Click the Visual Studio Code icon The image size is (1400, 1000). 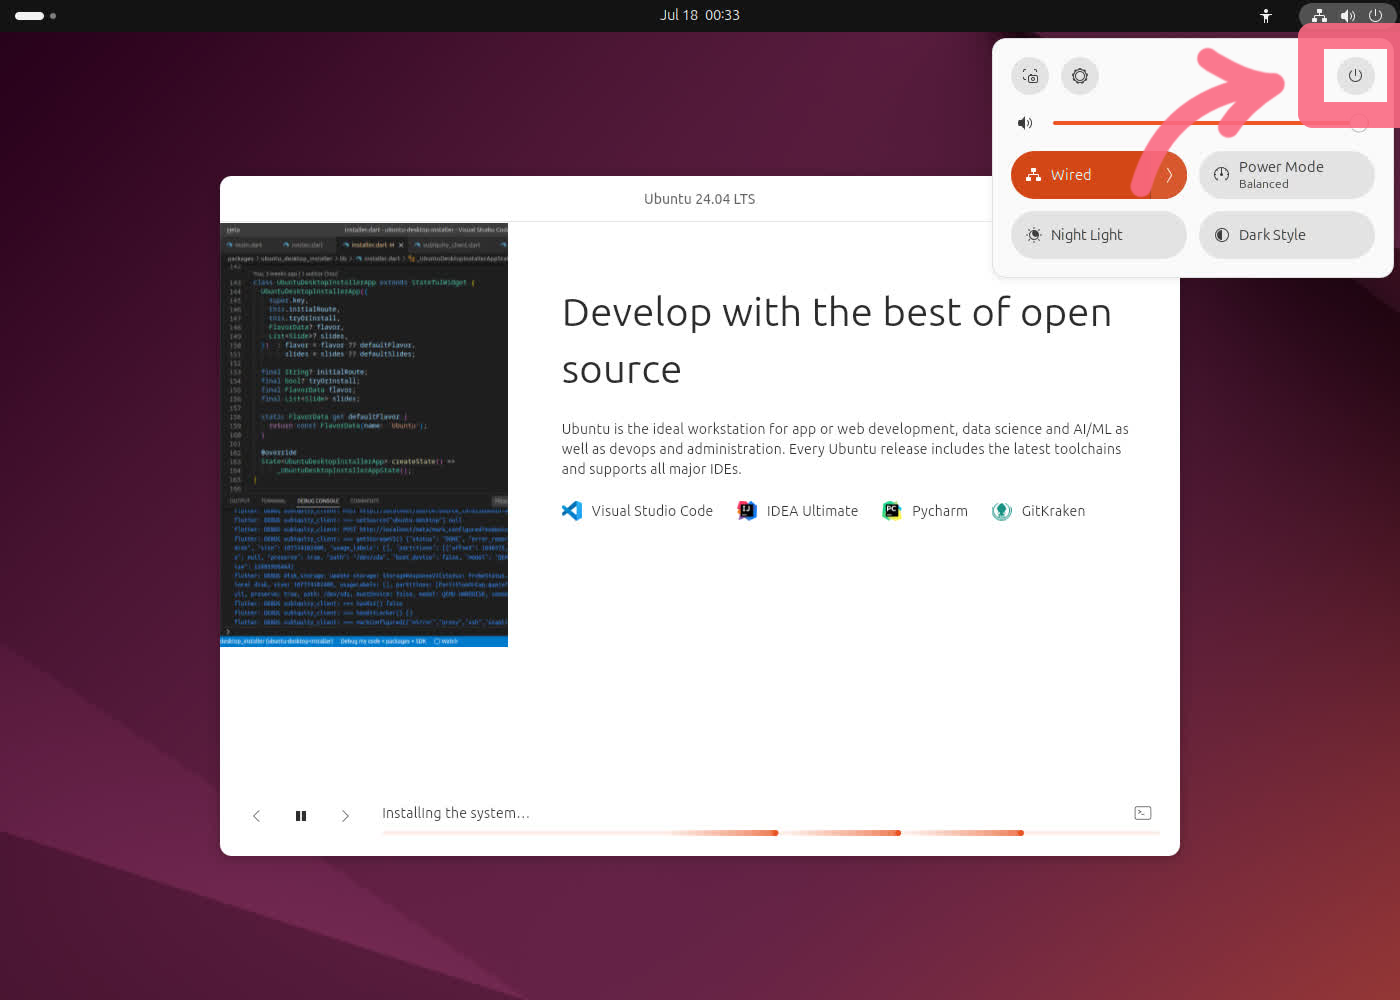572,511
